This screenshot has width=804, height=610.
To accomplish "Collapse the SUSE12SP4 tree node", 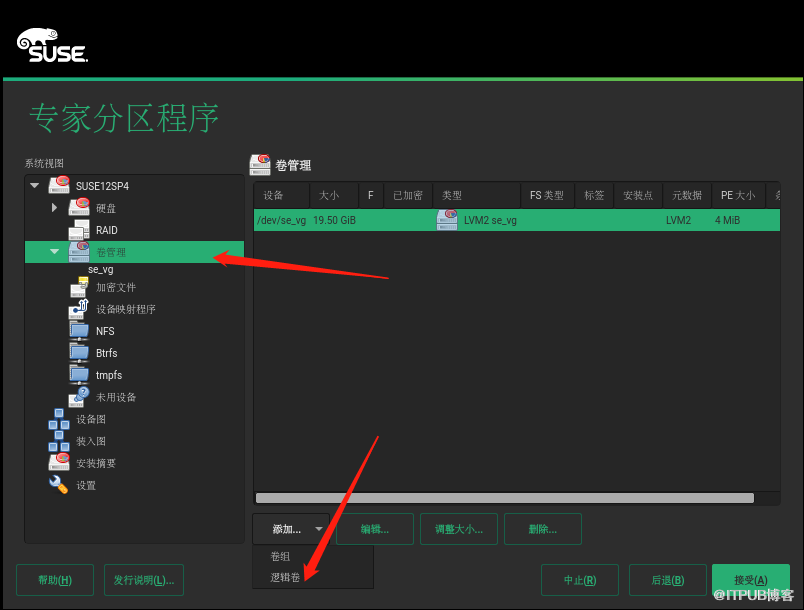I will point(35,185).
